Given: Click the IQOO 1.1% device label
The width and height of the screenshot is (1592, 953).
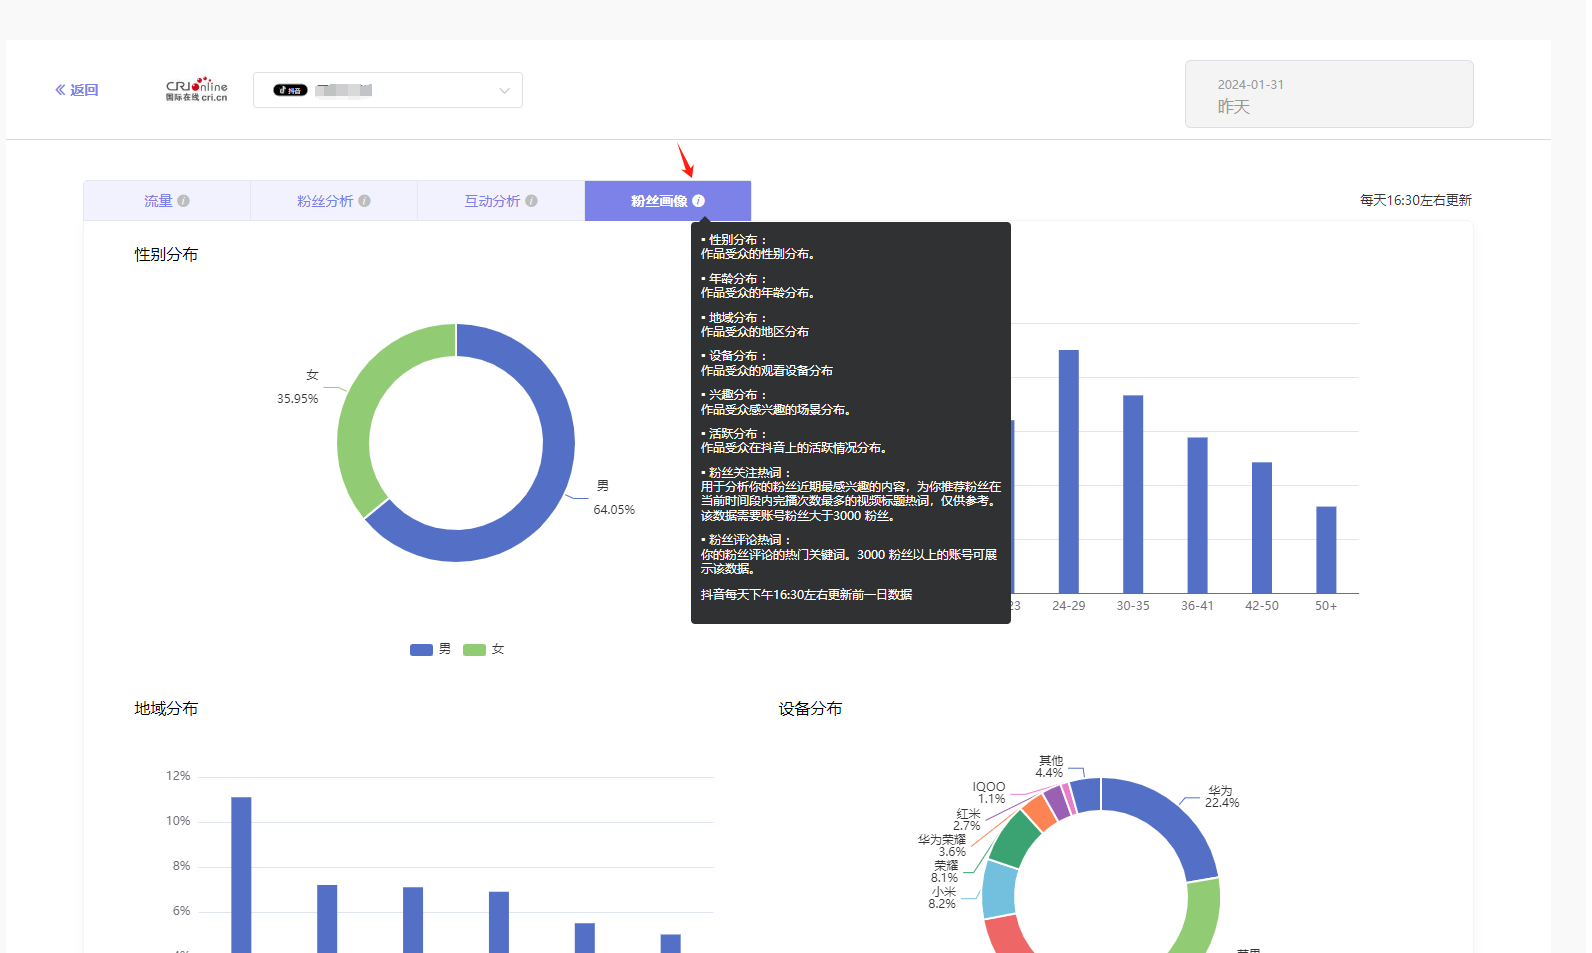Looking at the screenshot, I should coord(989,793).
